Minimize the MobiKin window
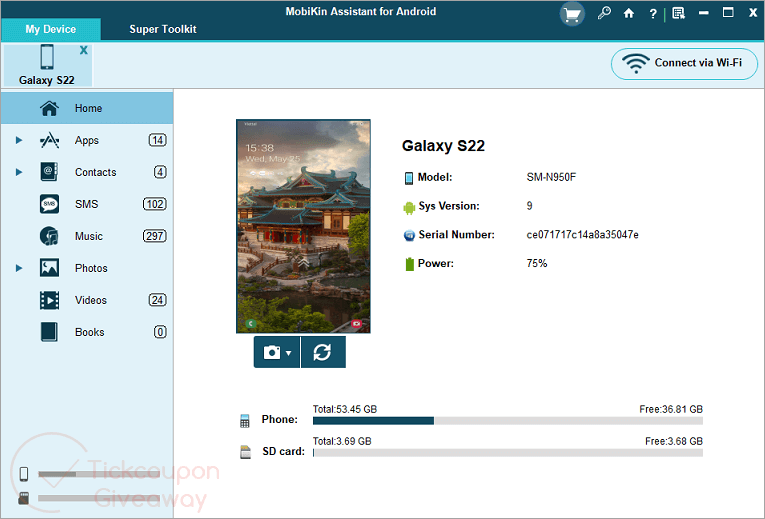The width and height of the screenshot is (765, 519). point(703,13)
